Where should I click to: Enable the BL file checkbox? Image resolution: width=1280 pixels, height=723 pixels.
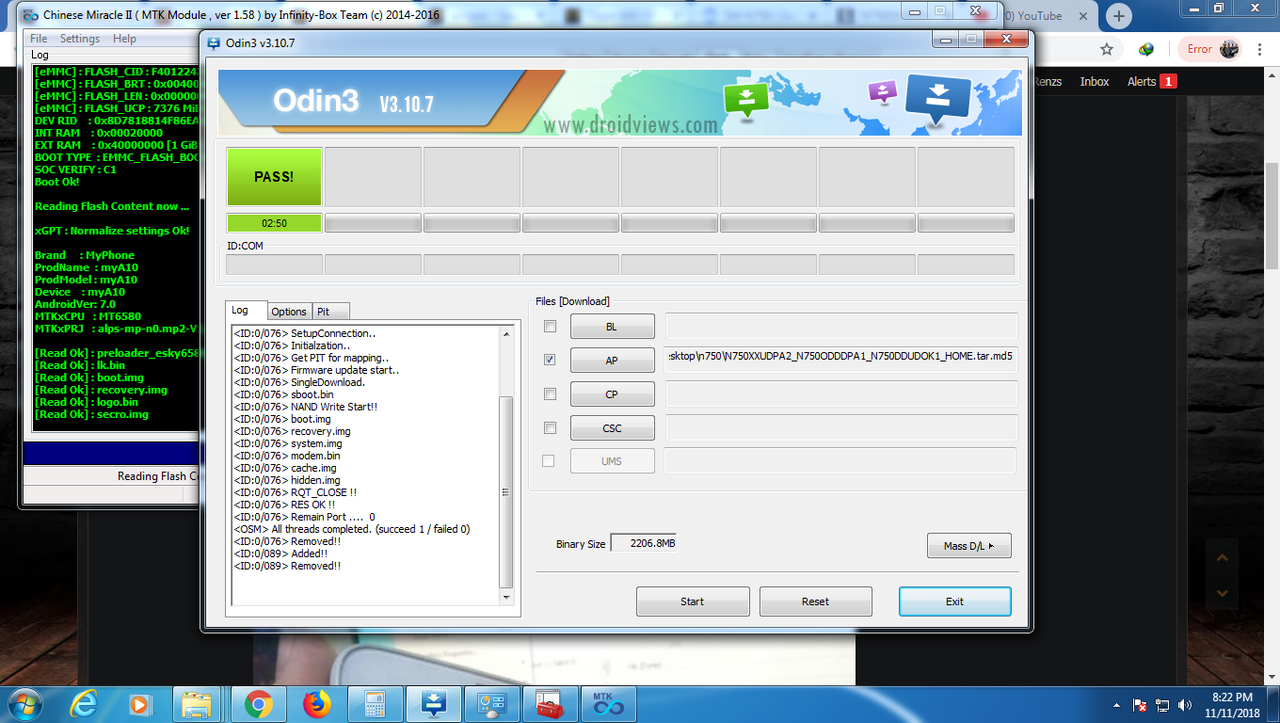(549, 327)
